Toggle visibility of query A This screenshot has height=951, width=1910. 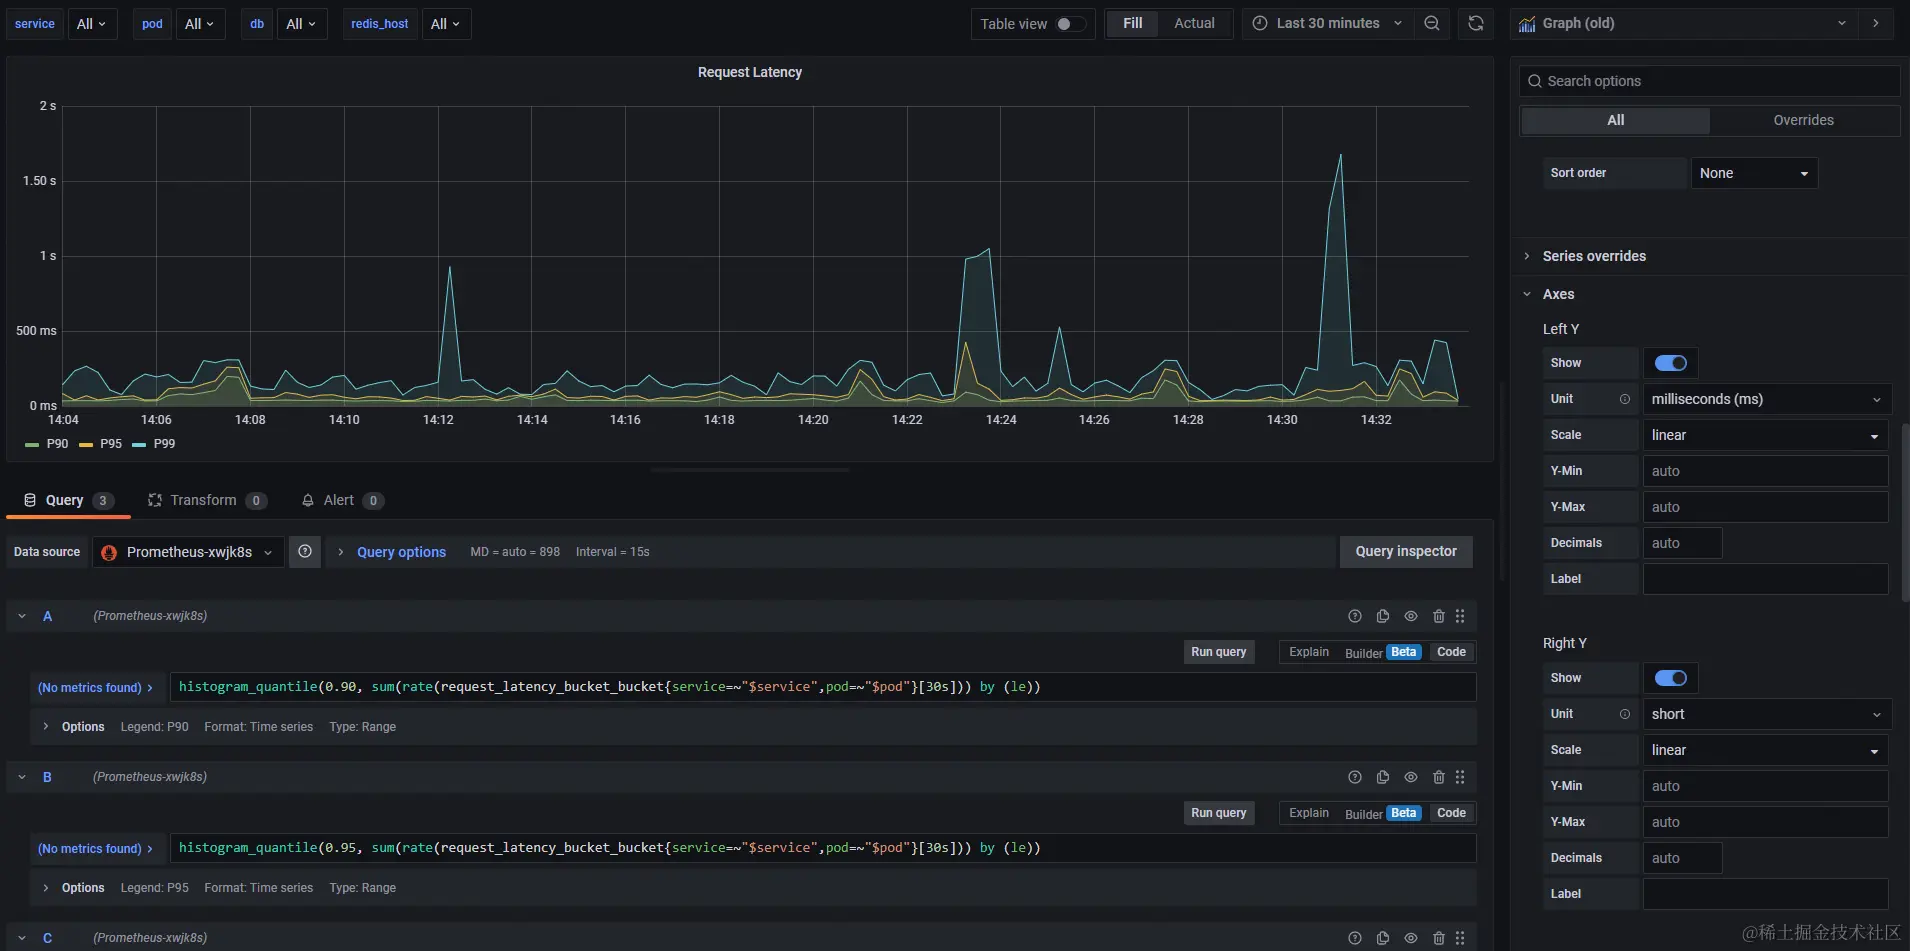(1411, 616)
